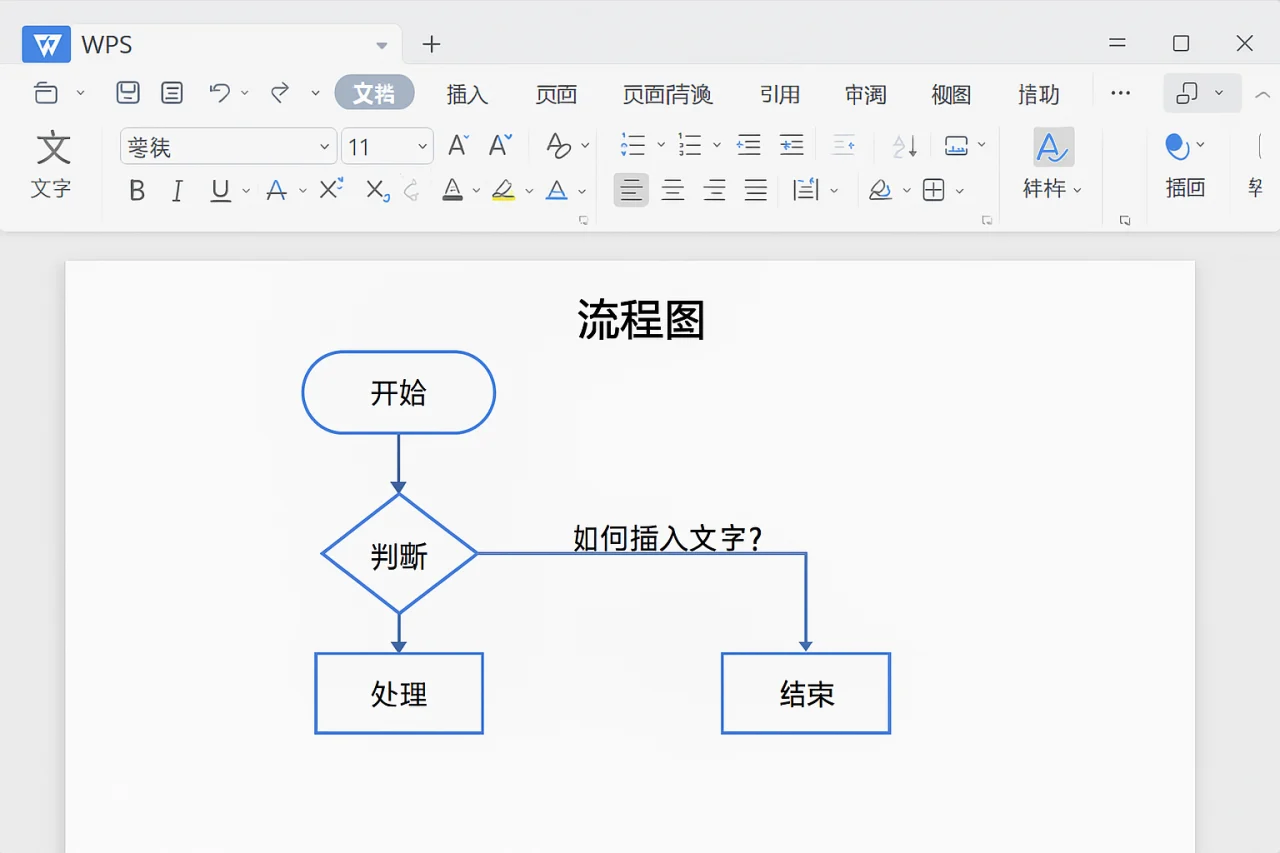Apply superscript formatting
Image resolution: width=1280 pixels, height=853 pixels.
[x=330, y=190]
